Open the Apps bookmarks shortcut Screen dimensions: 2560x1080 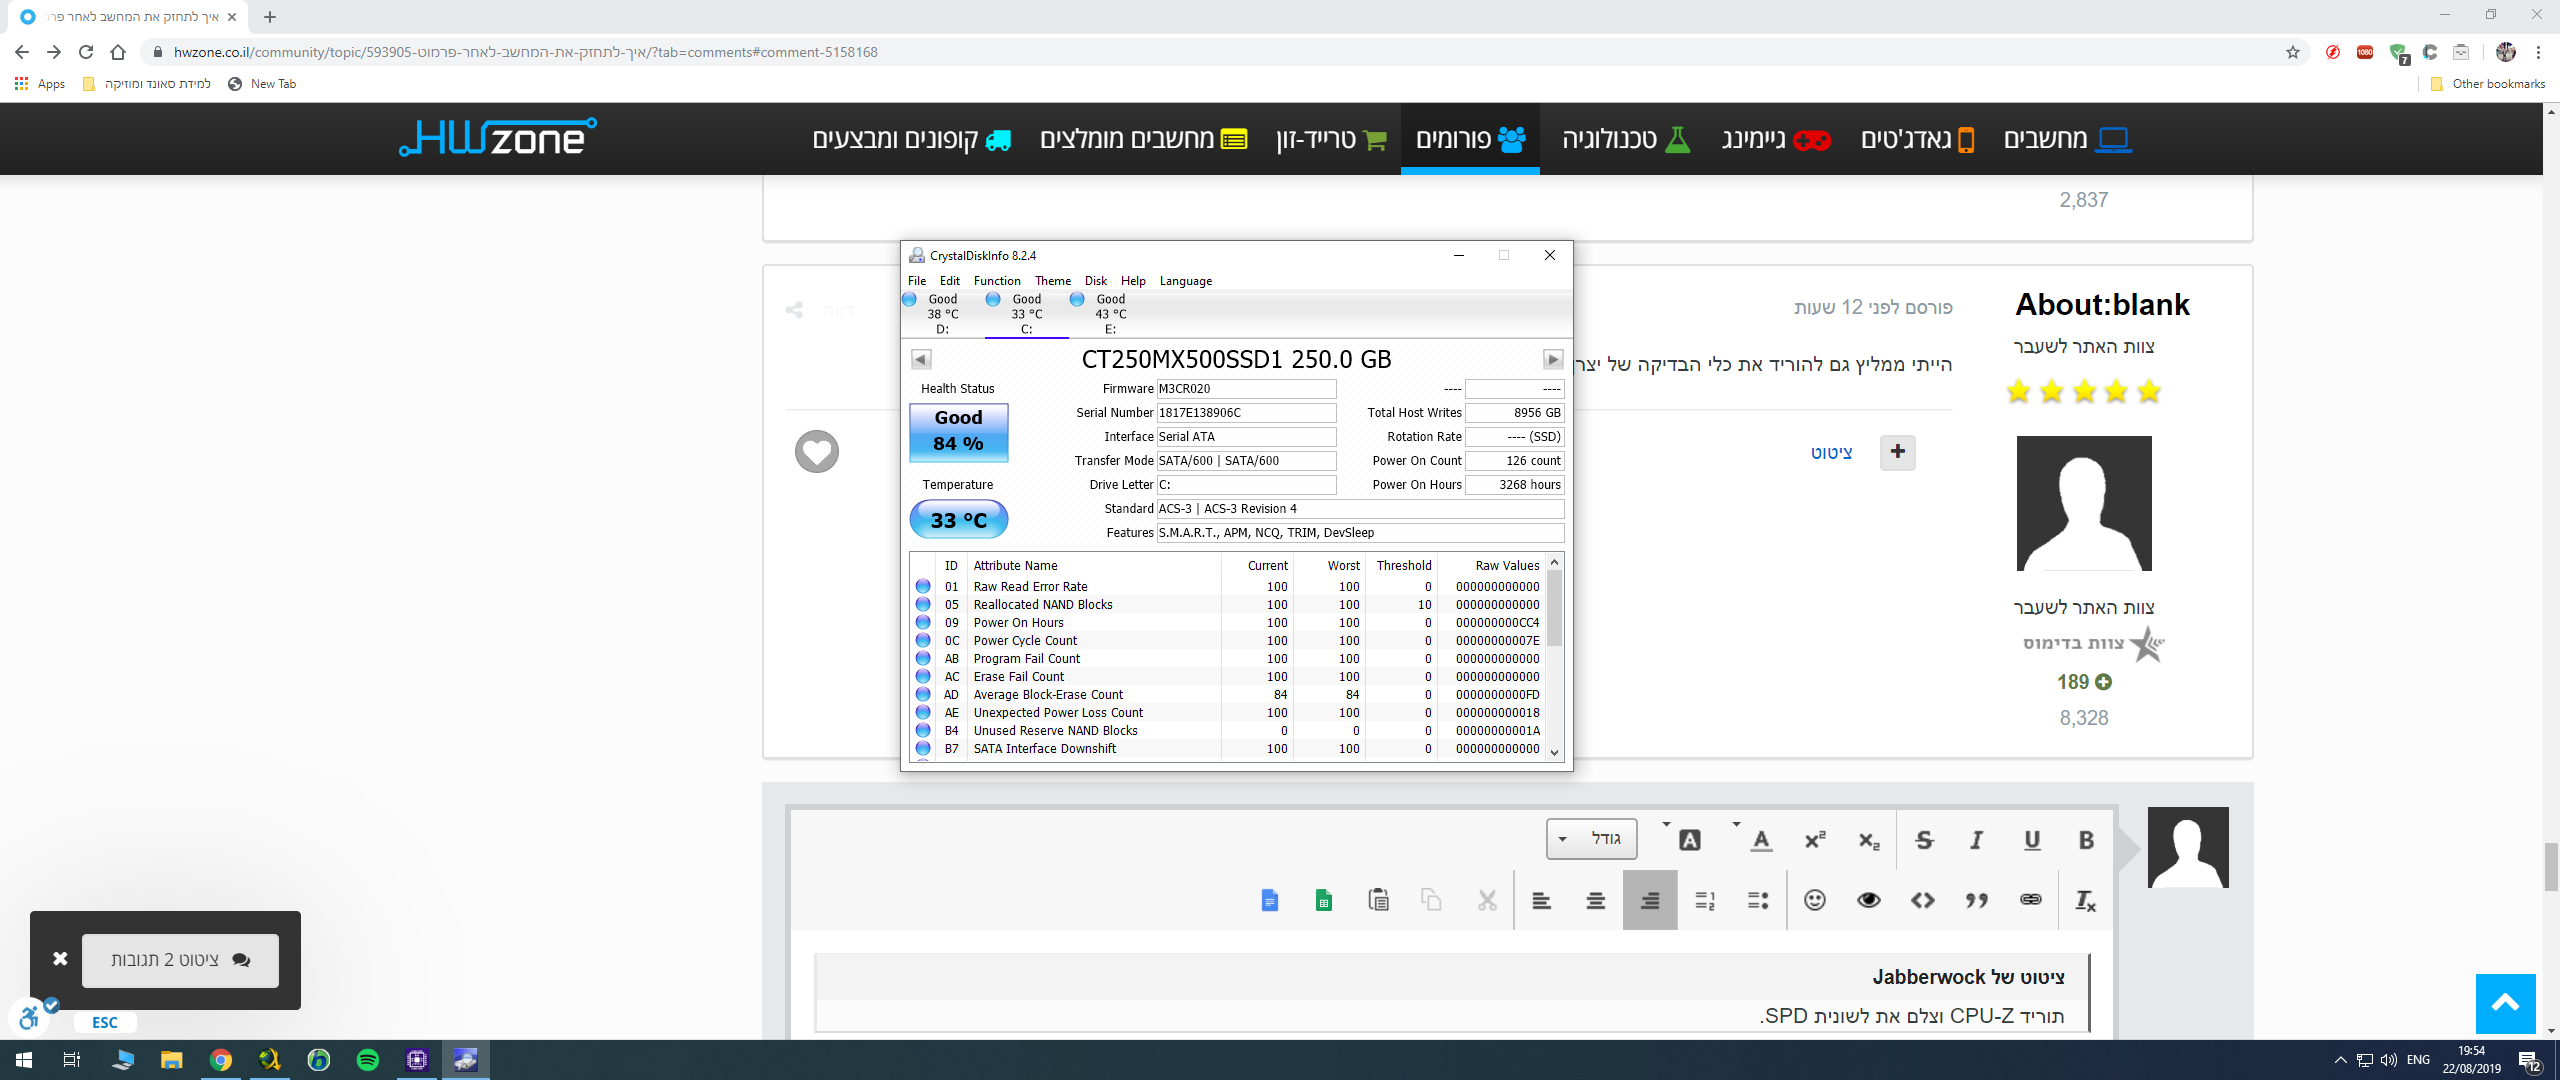point(40,84)
